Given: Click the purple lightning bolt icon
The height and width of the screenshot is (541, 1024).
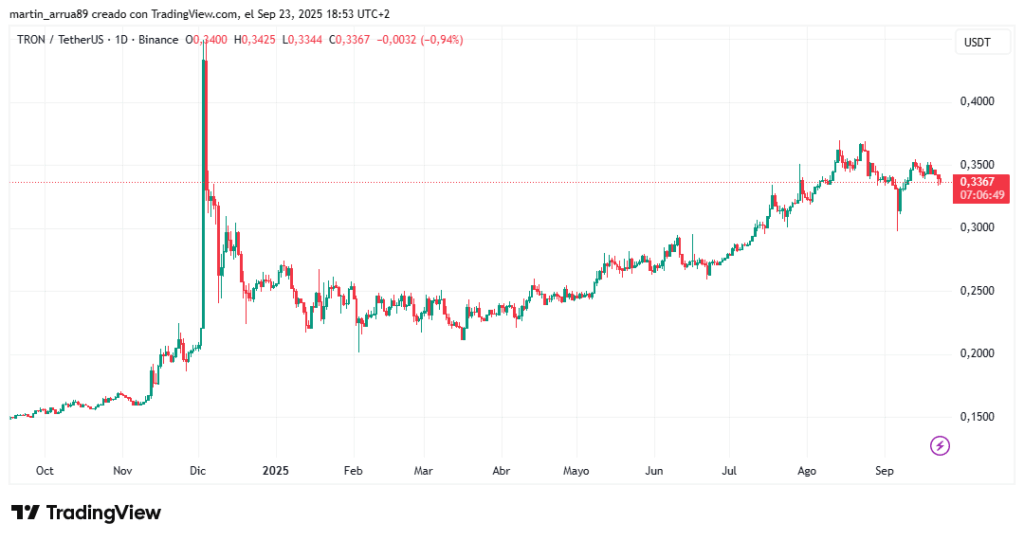Looking at the screenshot, I should [940, 446].
